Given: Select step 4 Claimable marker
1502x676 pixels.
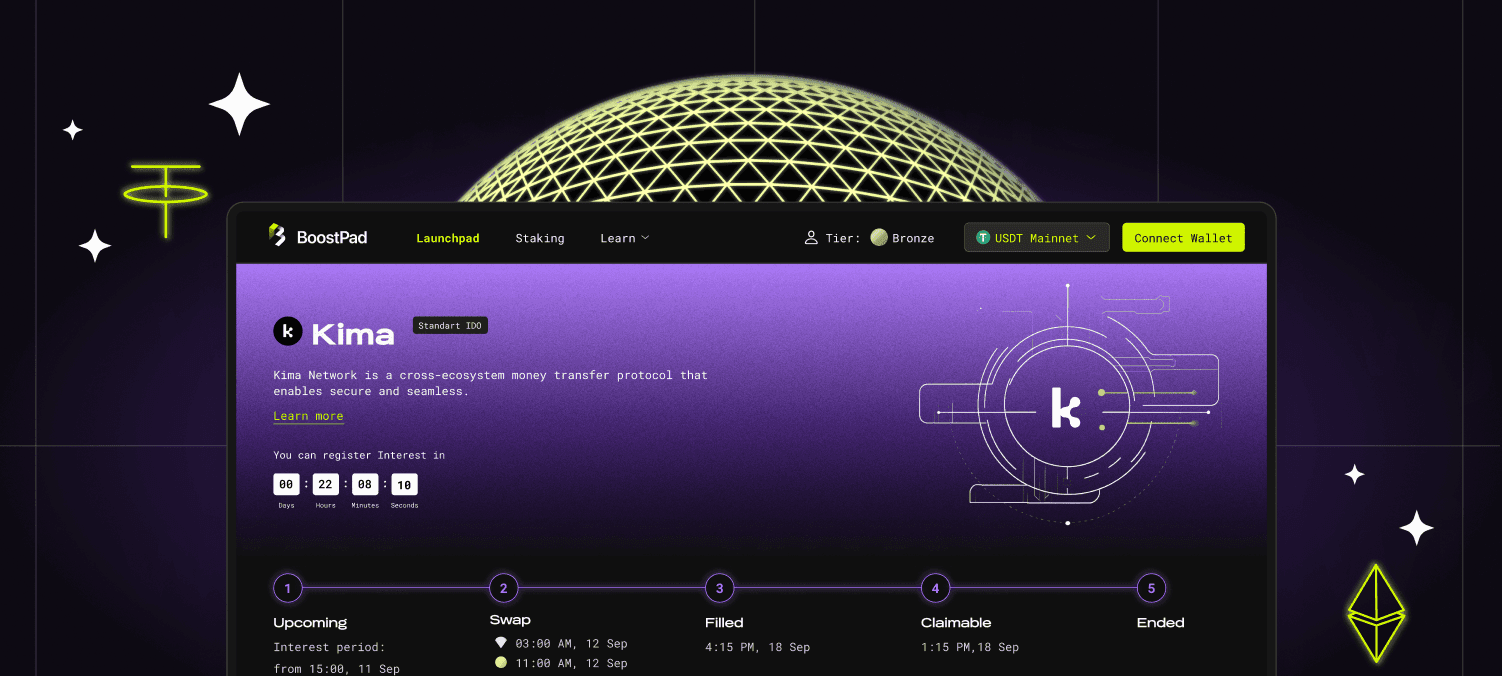Looking at the screenshot, I should click(x=935, y=588).
